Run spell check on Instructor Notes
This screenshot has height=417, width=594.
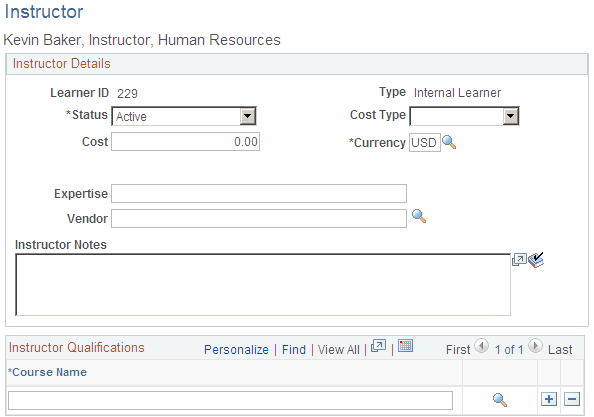536,260
